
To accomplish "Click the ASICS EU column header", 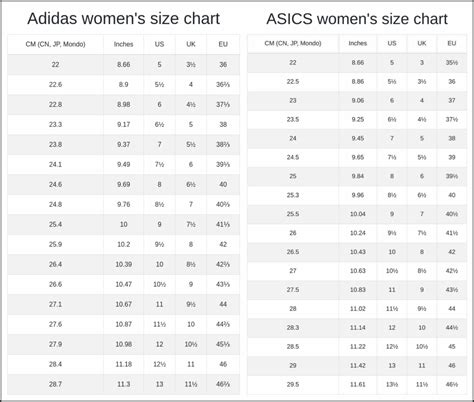I will [x=452, y=43].
